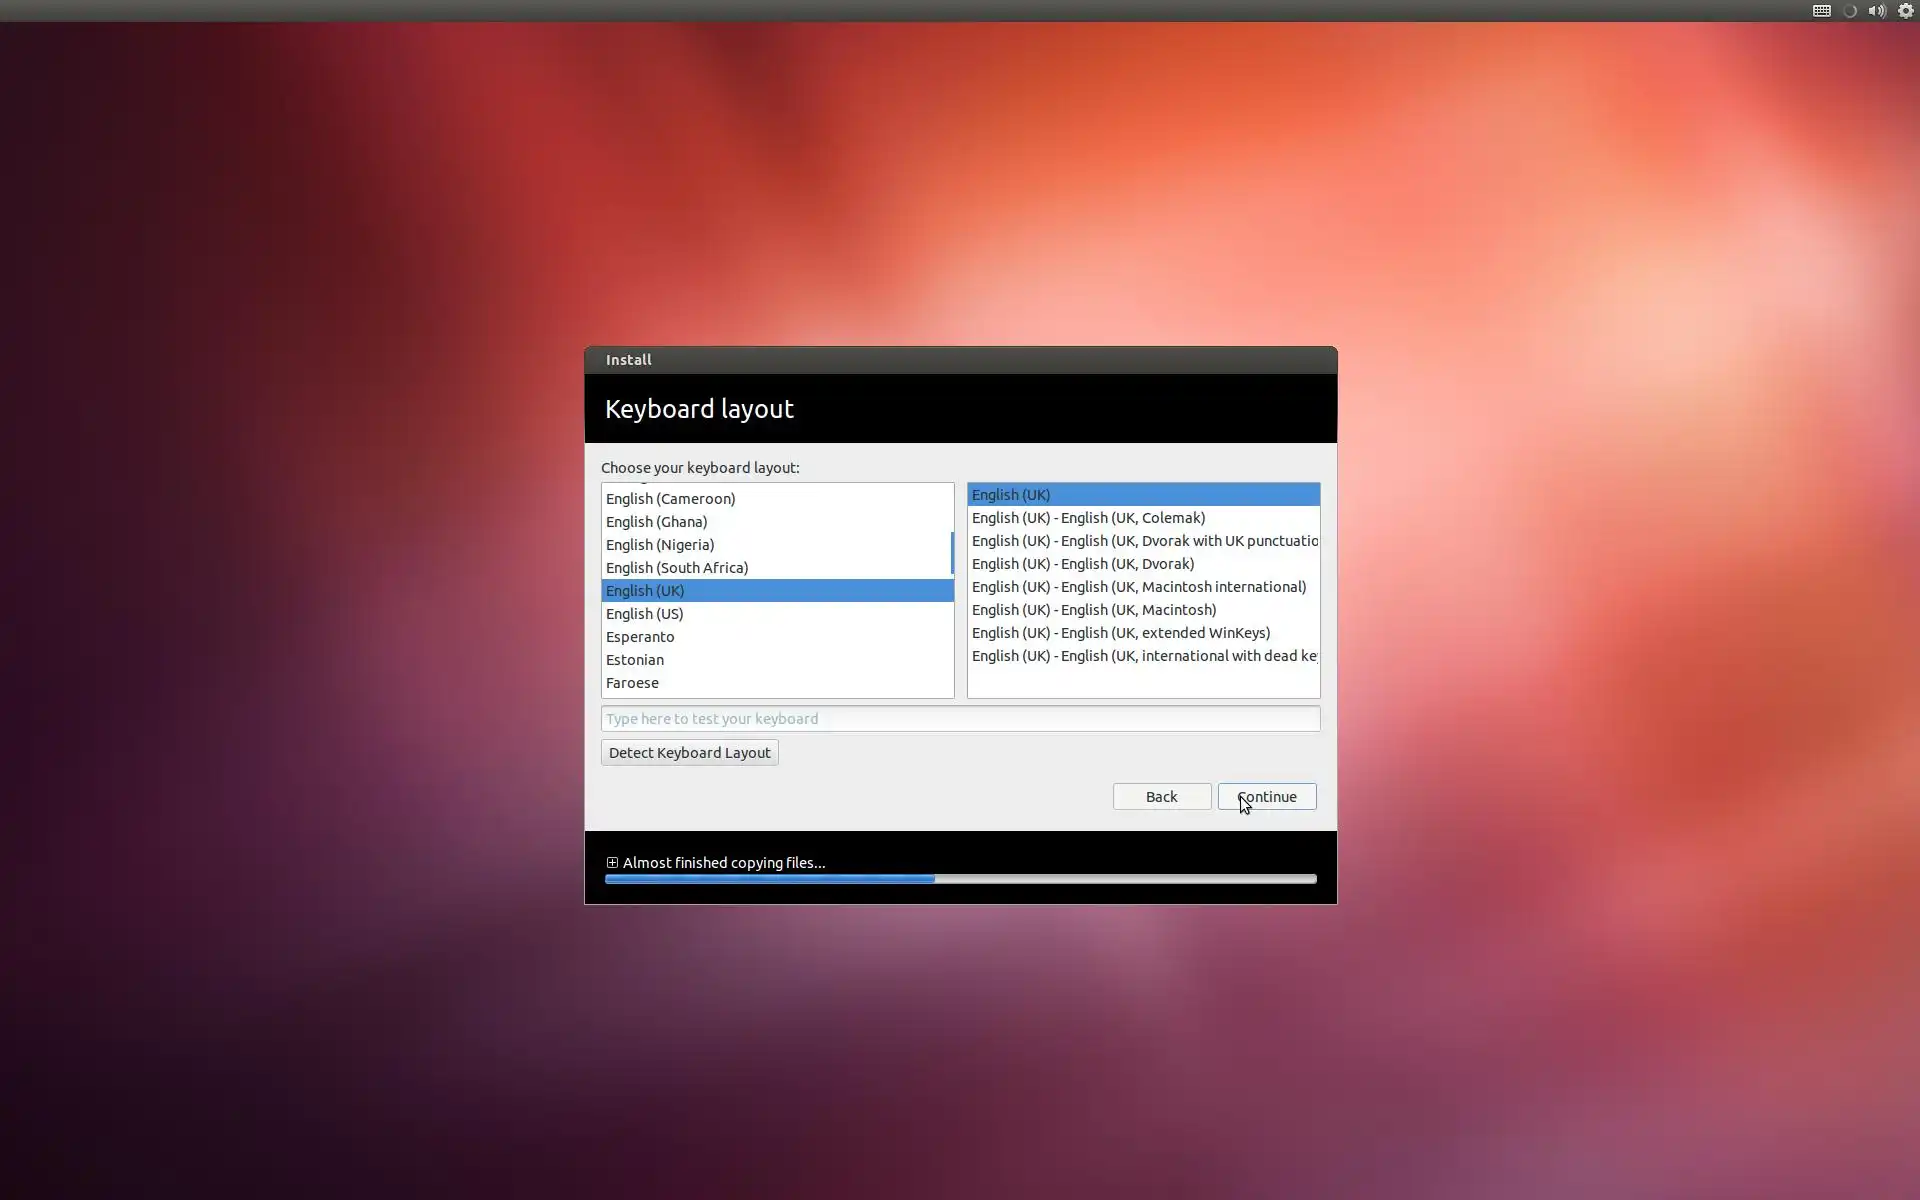The image size is (1920, 1200).
Task: Select Faroese keyboard language
Action: click(x=632, y=682)
